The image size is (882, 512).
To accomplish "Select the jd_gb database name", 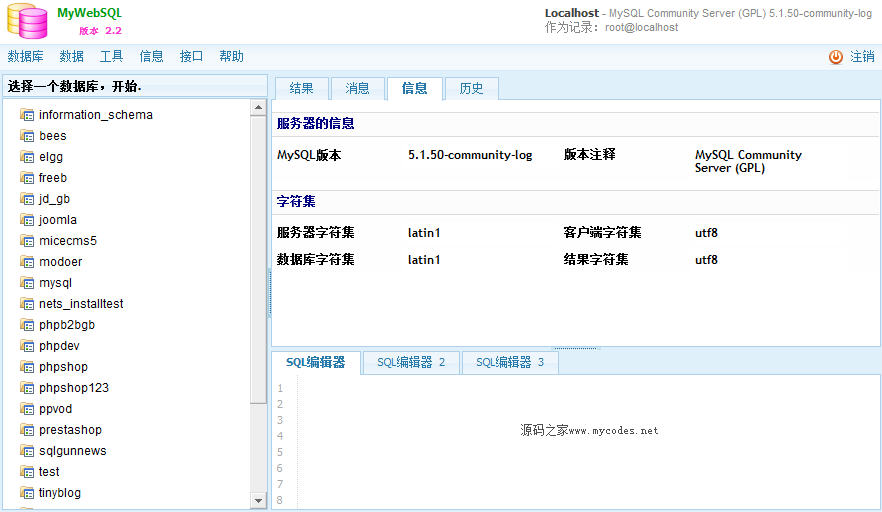I will 54,199.
